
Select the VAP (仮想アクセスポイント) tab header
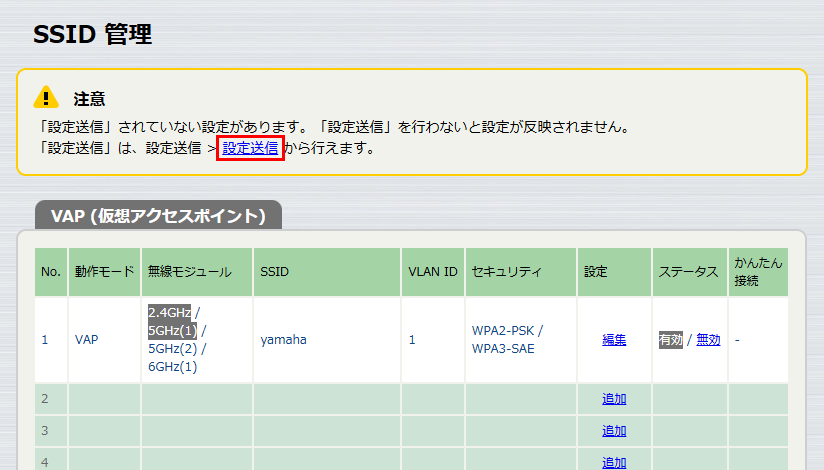[x=158, y=216]
